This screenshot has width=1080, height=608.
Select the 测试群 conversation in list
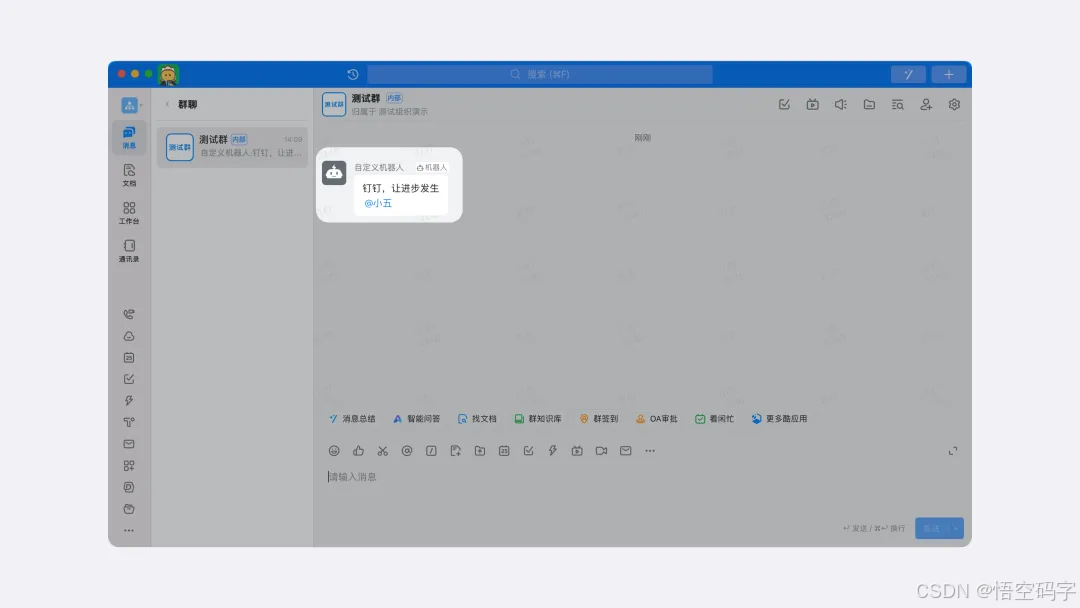232,147
